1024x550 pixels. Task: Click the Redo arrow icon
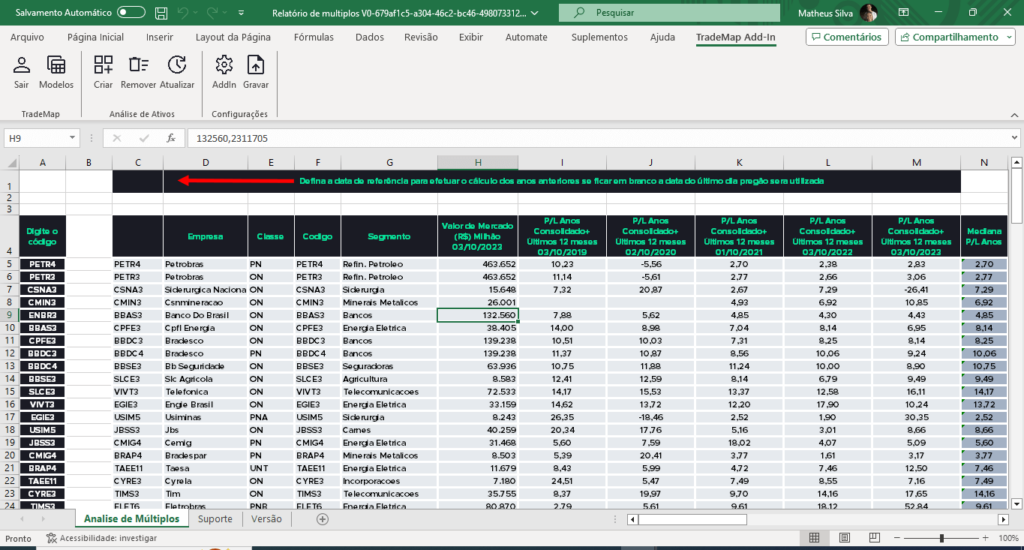(x=212, y=12)
